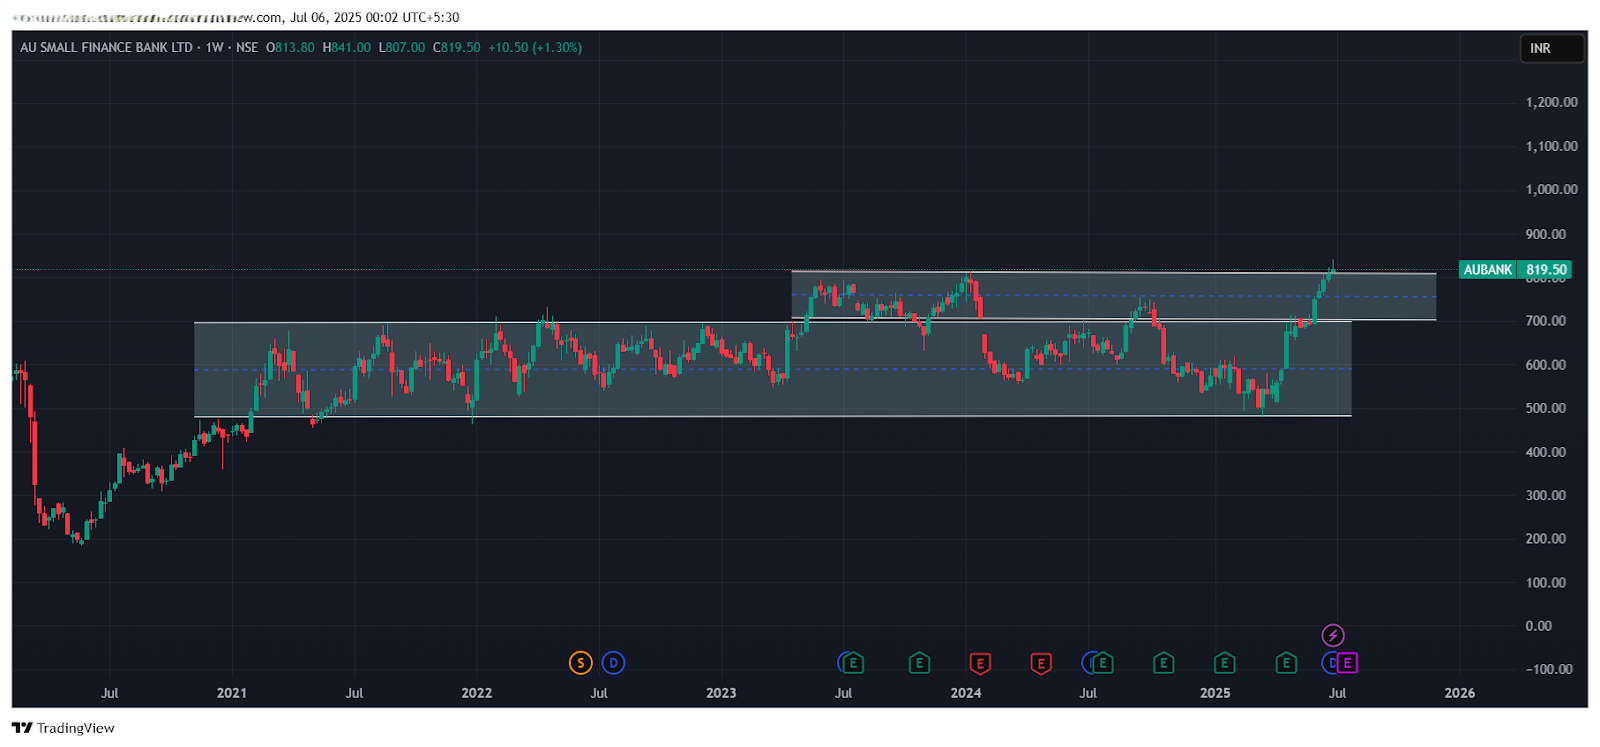Click the 2024 label on the time axis
1600x747 pixels.
[966, 693]
